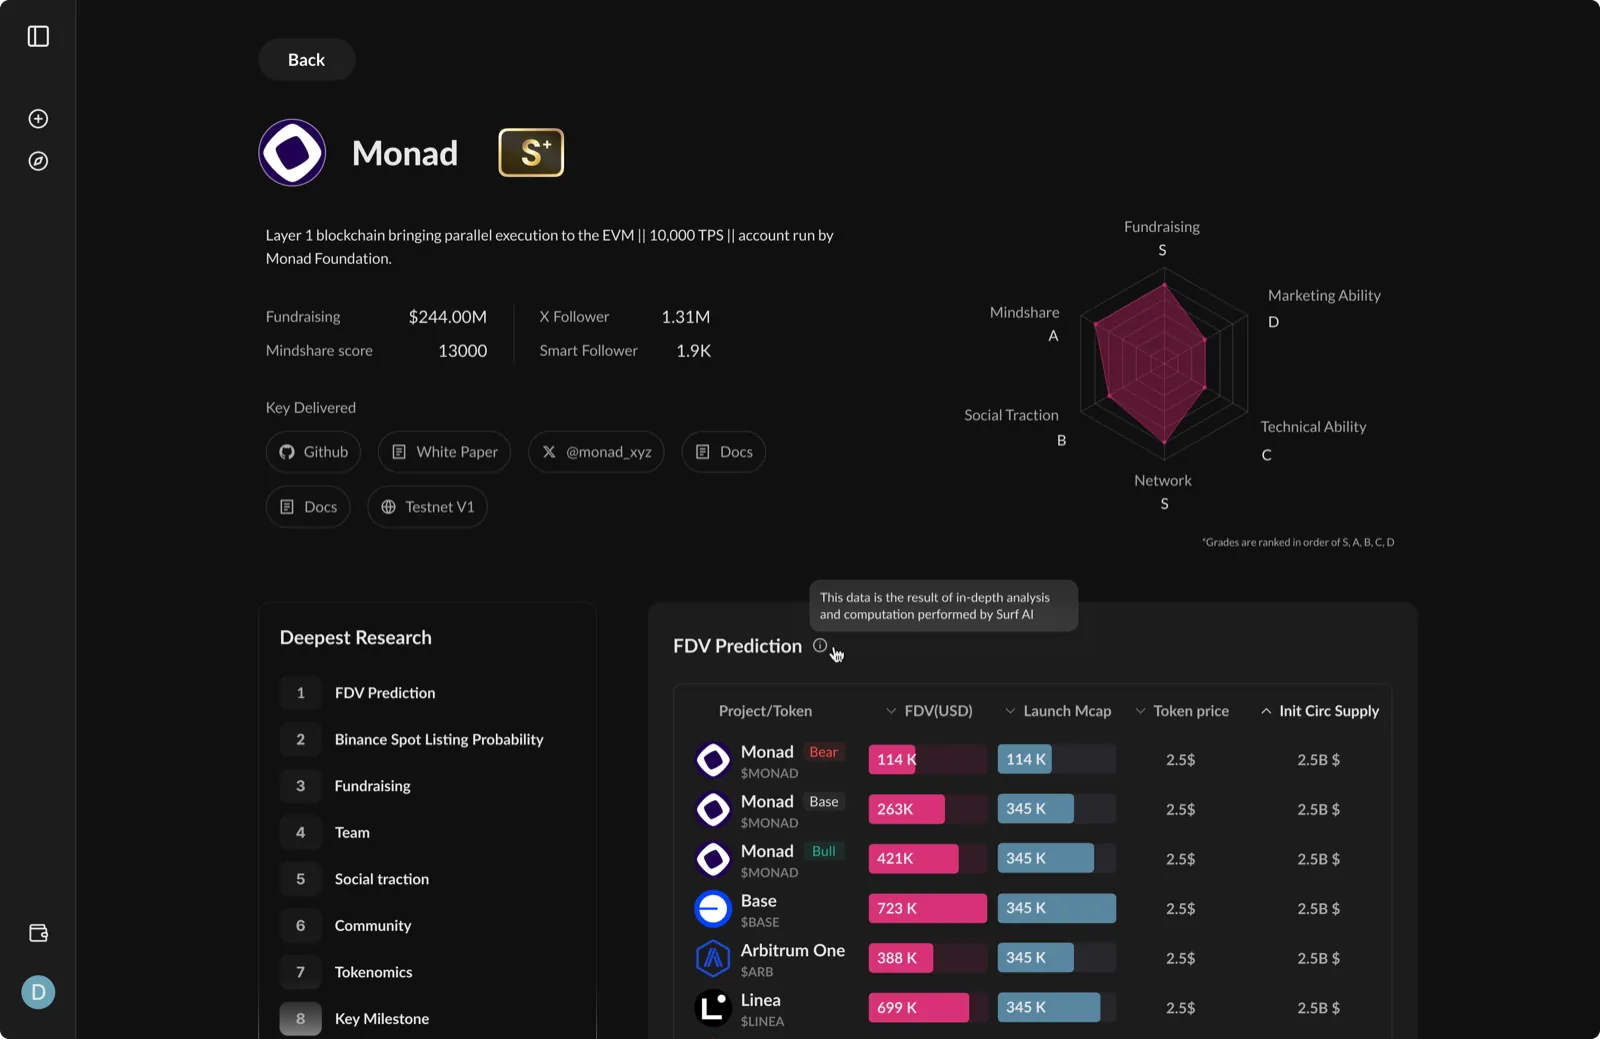Click the 263K Monad Base FDV bar
This screenshot has width=1600, height=1039.
[x=906, y=809]
